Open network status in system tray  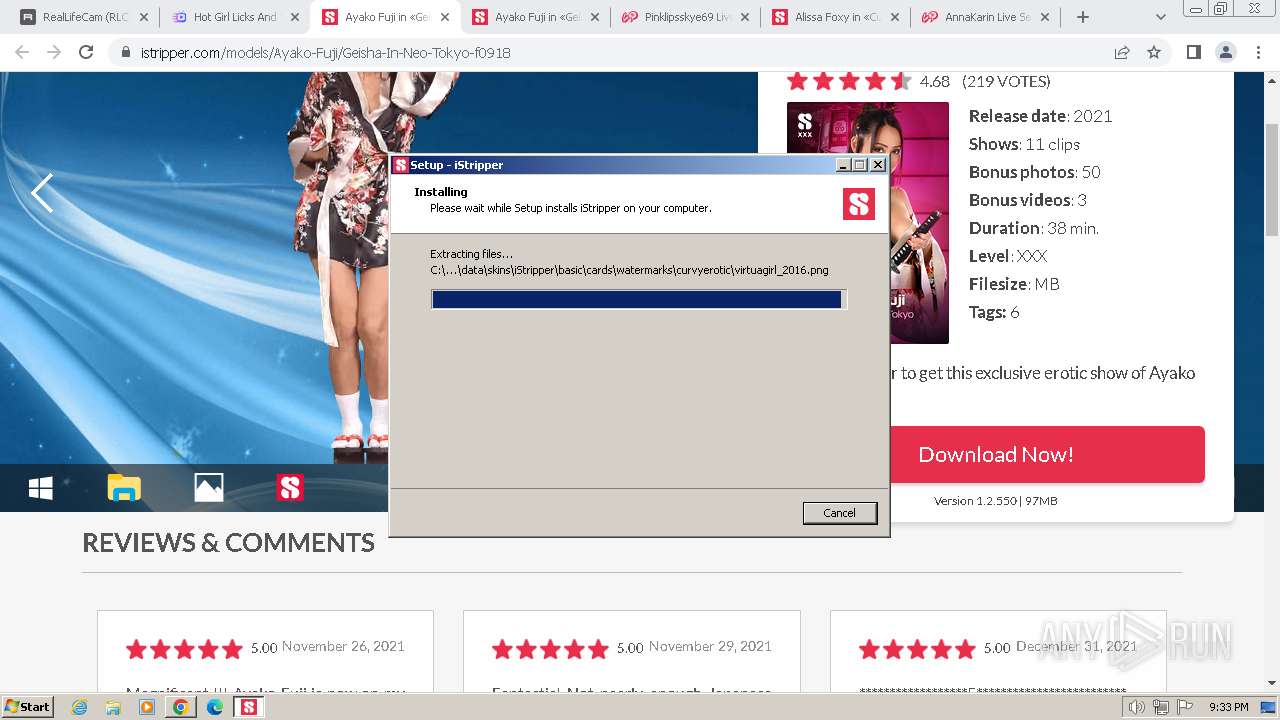(1161, 707)
